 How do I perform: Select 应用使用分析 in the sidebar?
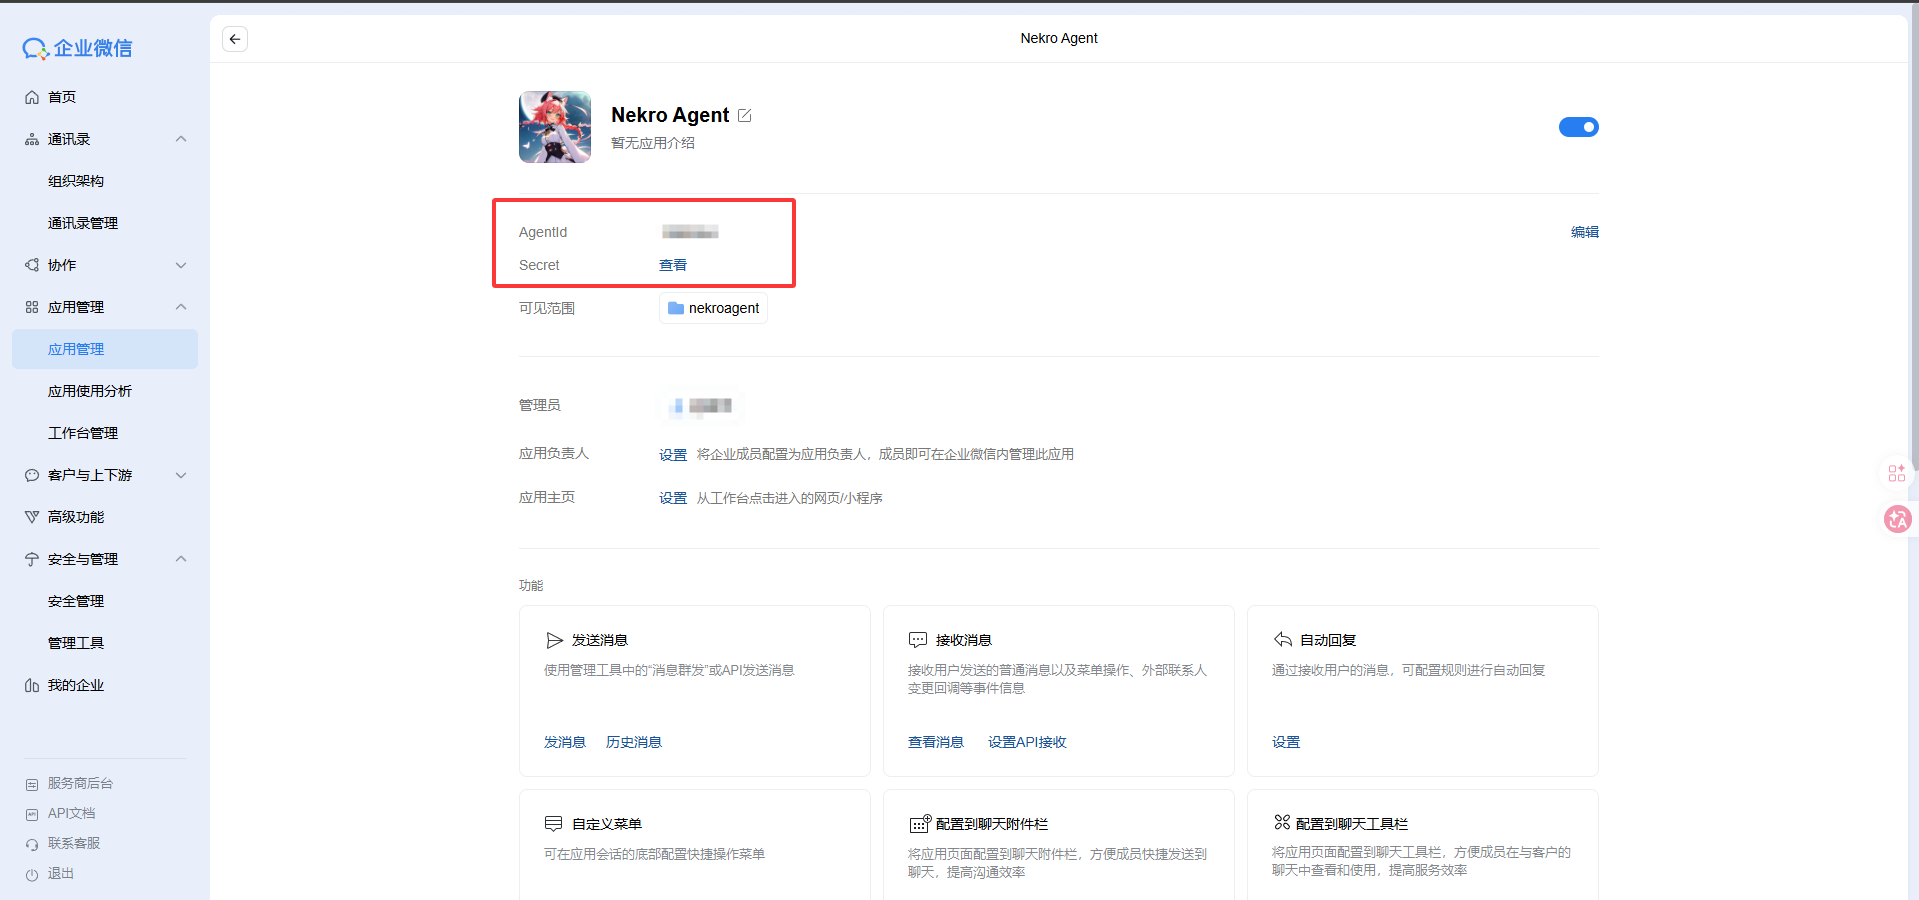[x=90, y=391]
